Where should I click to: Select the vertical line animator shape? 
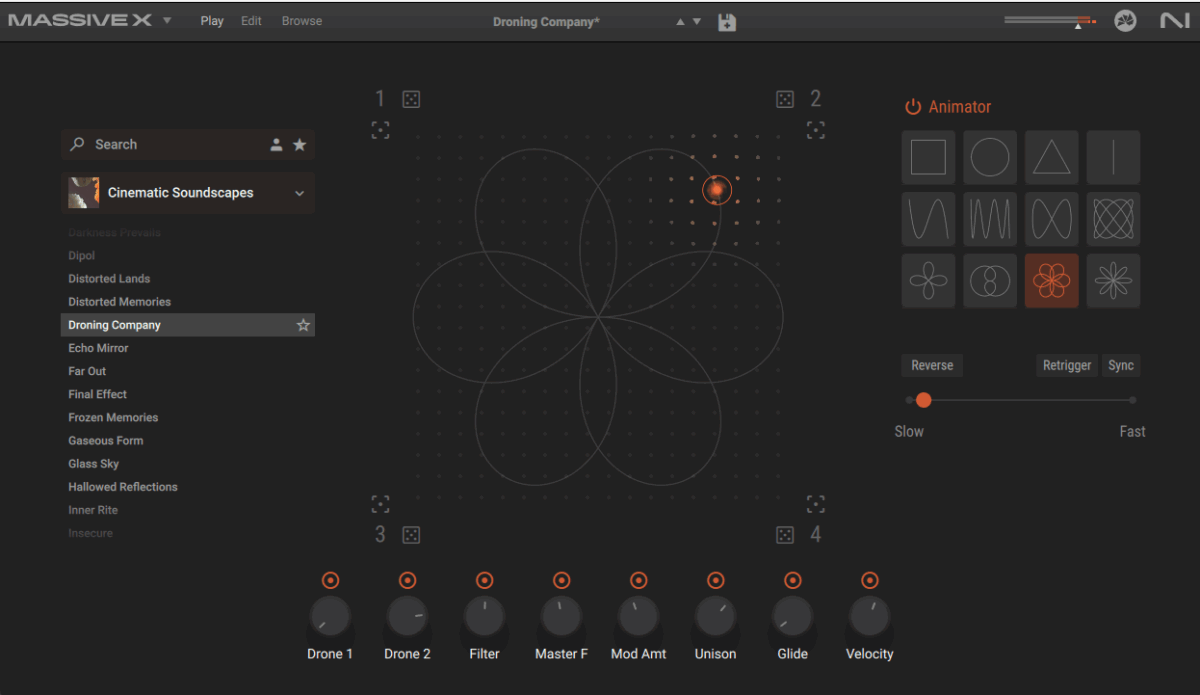1113,157
